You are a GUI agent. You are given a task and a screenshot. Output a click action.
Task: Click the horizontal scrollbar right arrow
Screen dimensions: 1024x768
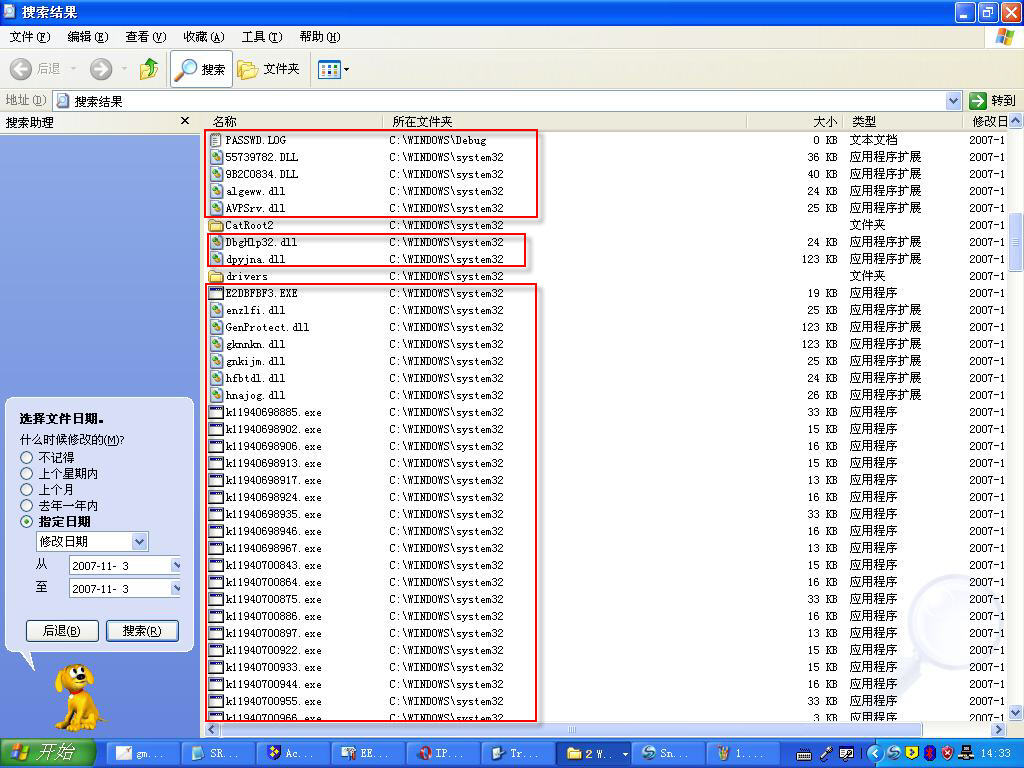[x=999, y=729]
